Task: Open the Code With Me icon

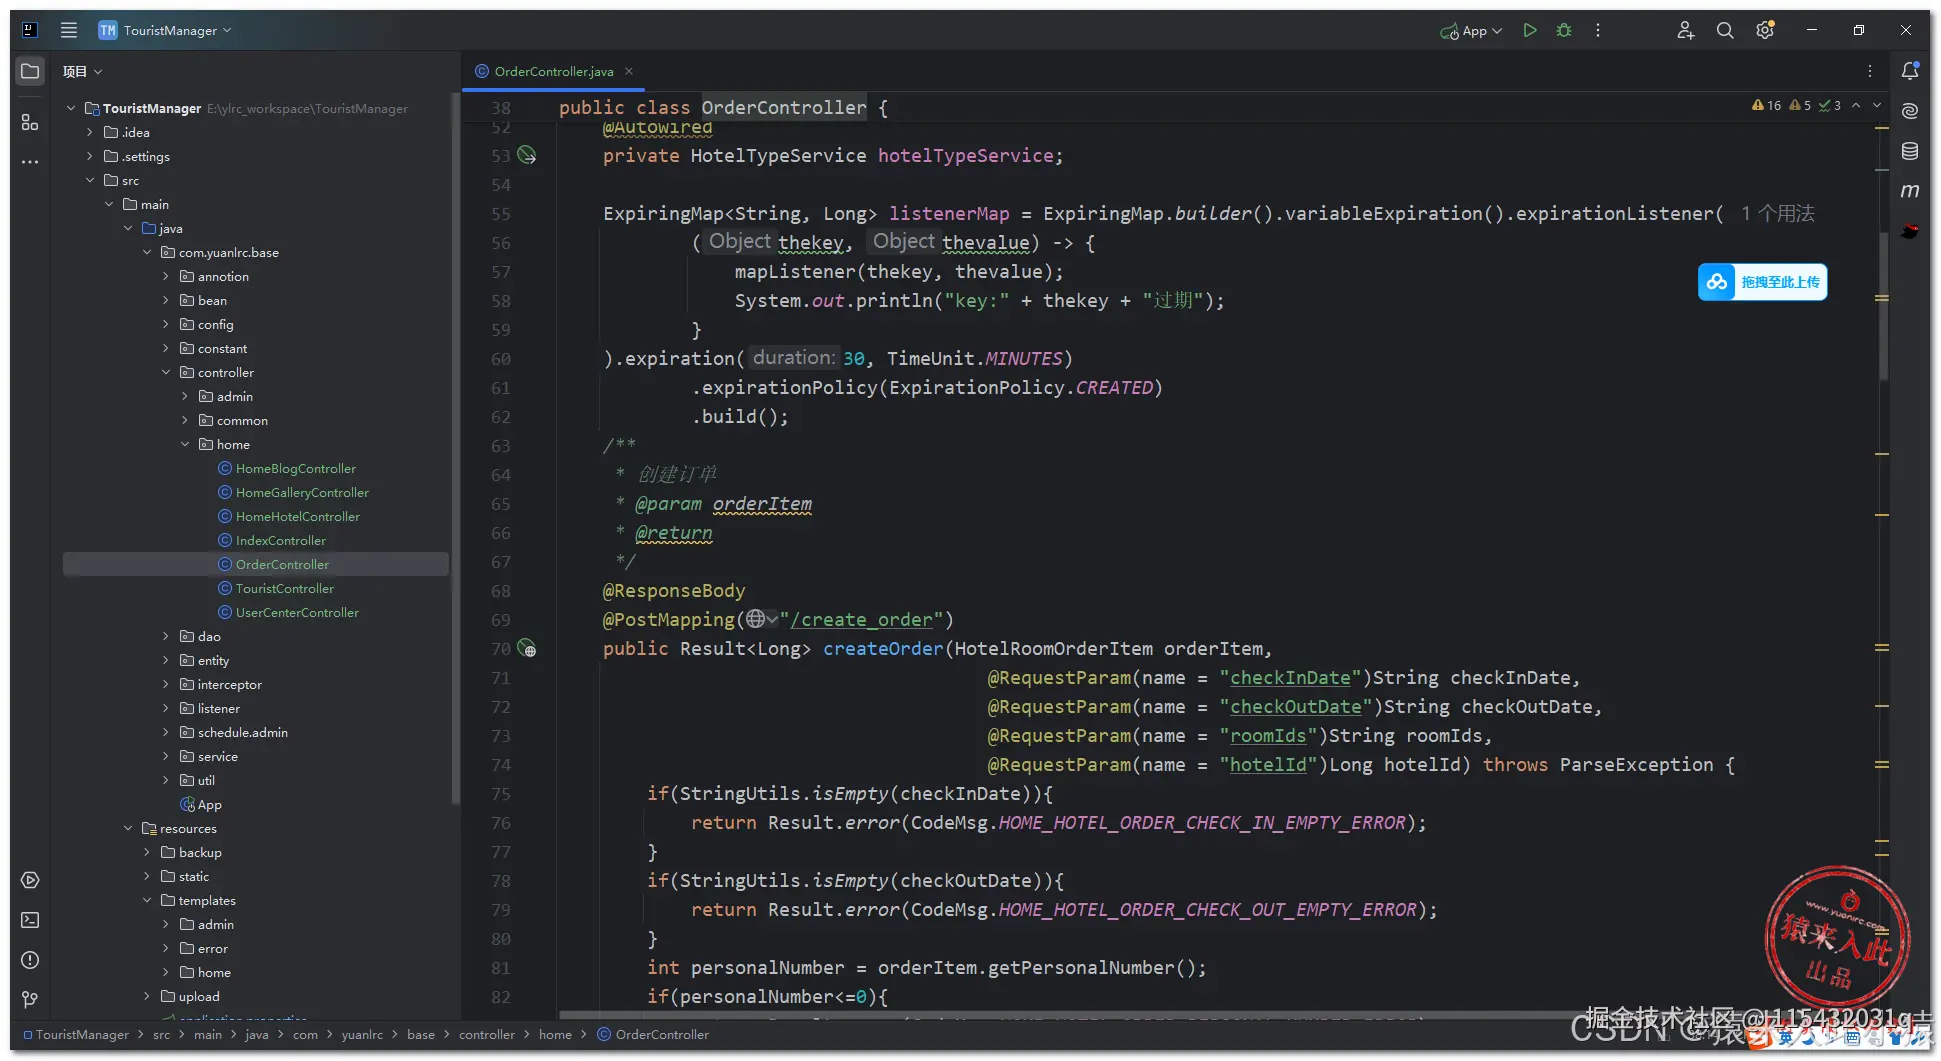Action: click(1686, 30)
